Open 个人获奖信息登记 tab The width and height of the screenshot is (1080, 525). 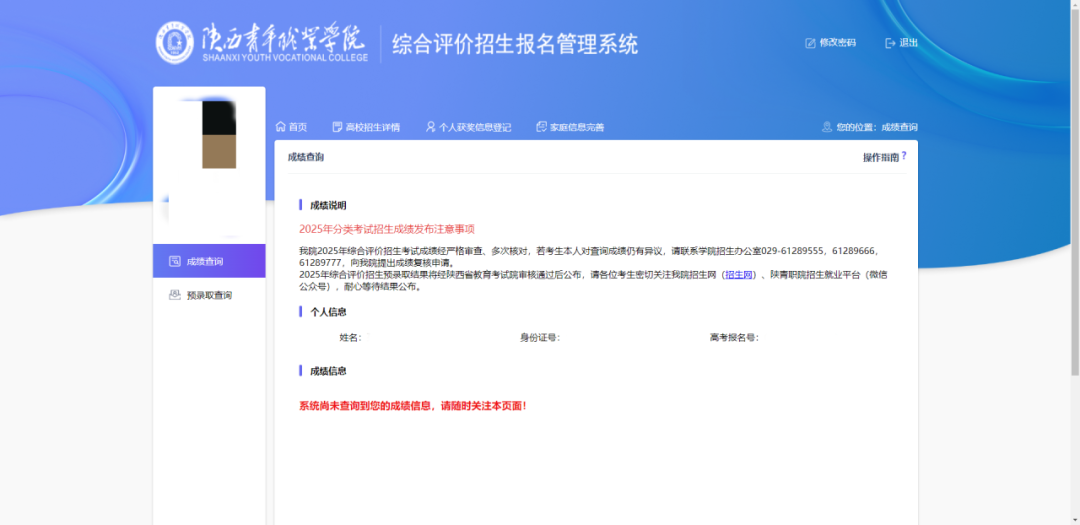tap(475, 127)
